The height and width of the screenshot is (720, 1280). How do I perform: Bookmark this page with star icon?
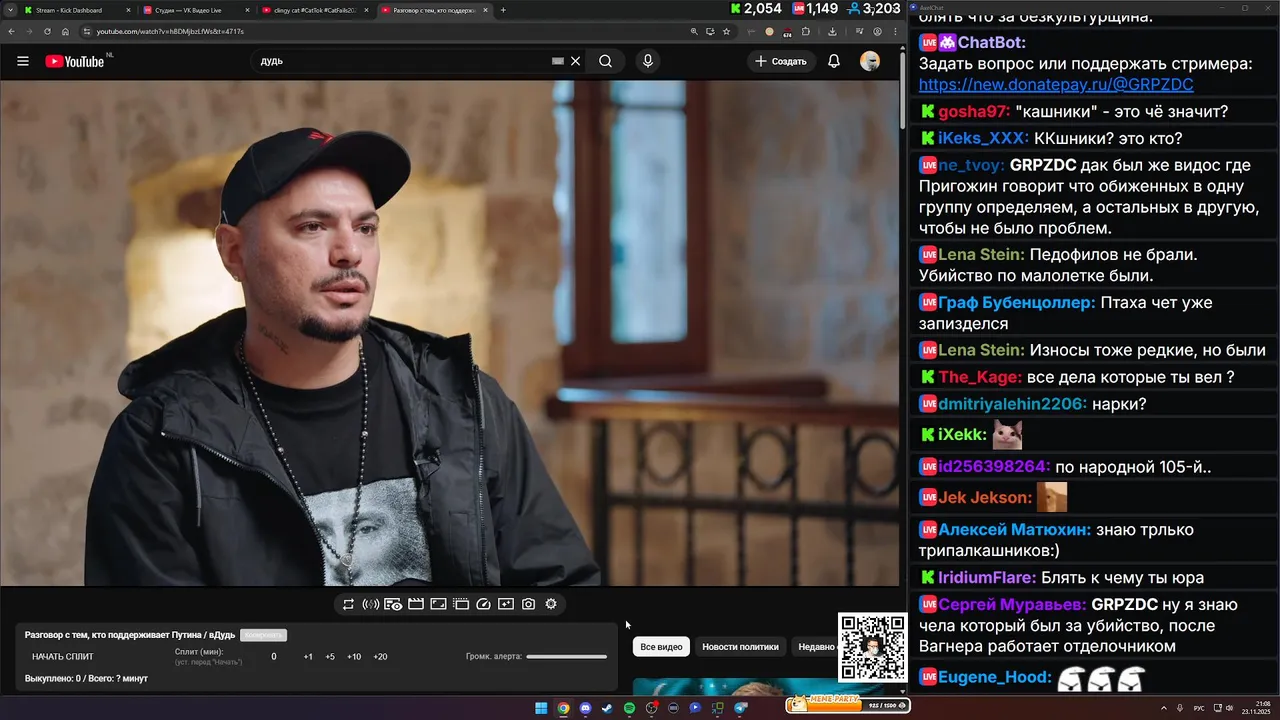tap(726, 31)
